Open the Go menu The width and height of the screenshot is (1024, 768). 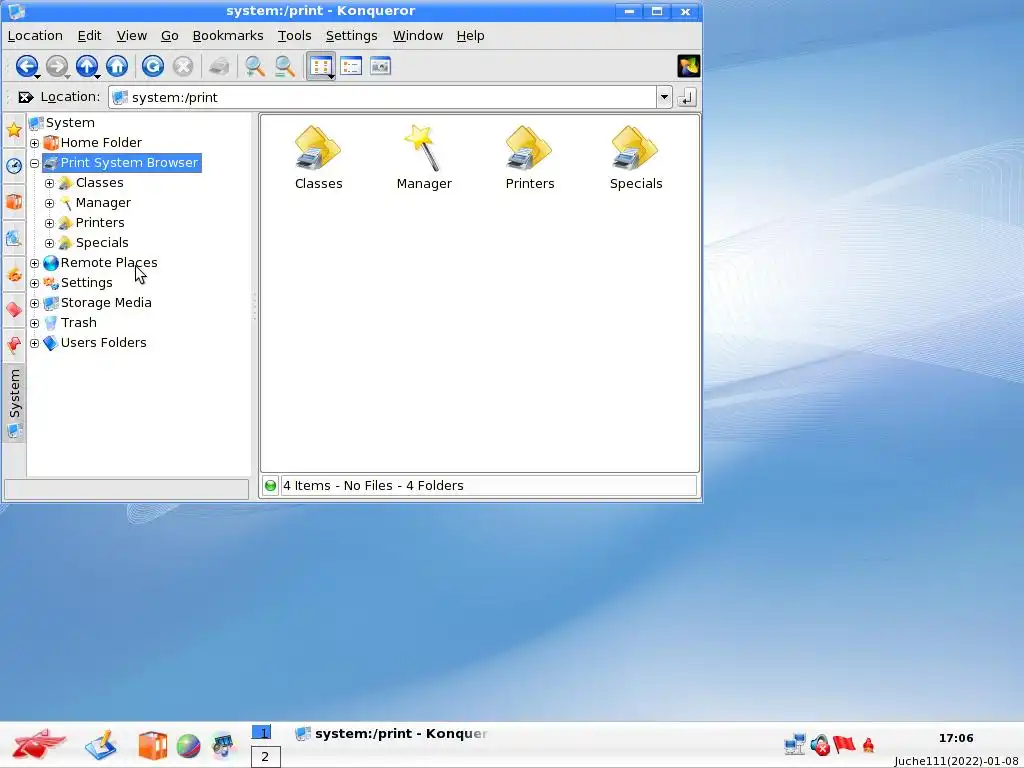click(x=170, y=36)
